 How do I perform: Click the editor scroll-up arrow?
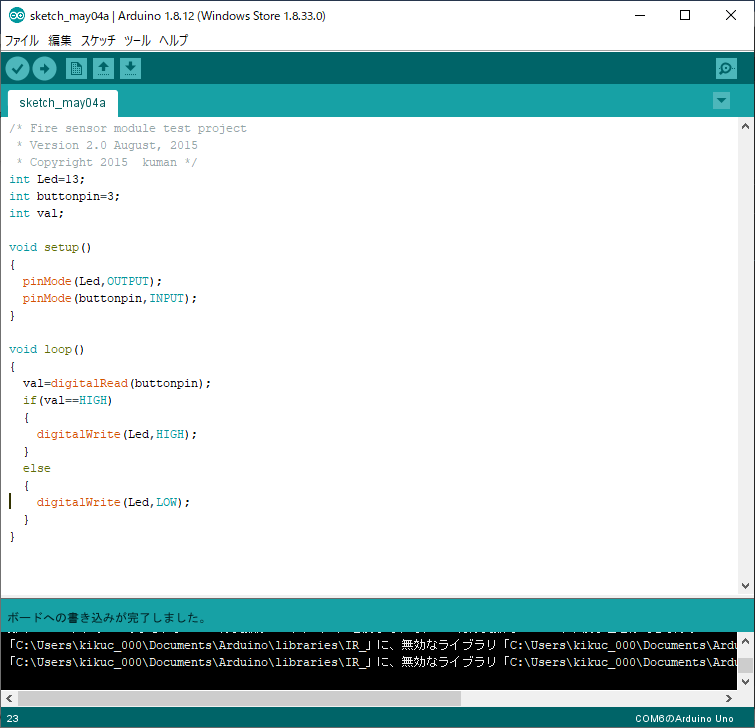point(745,126)
